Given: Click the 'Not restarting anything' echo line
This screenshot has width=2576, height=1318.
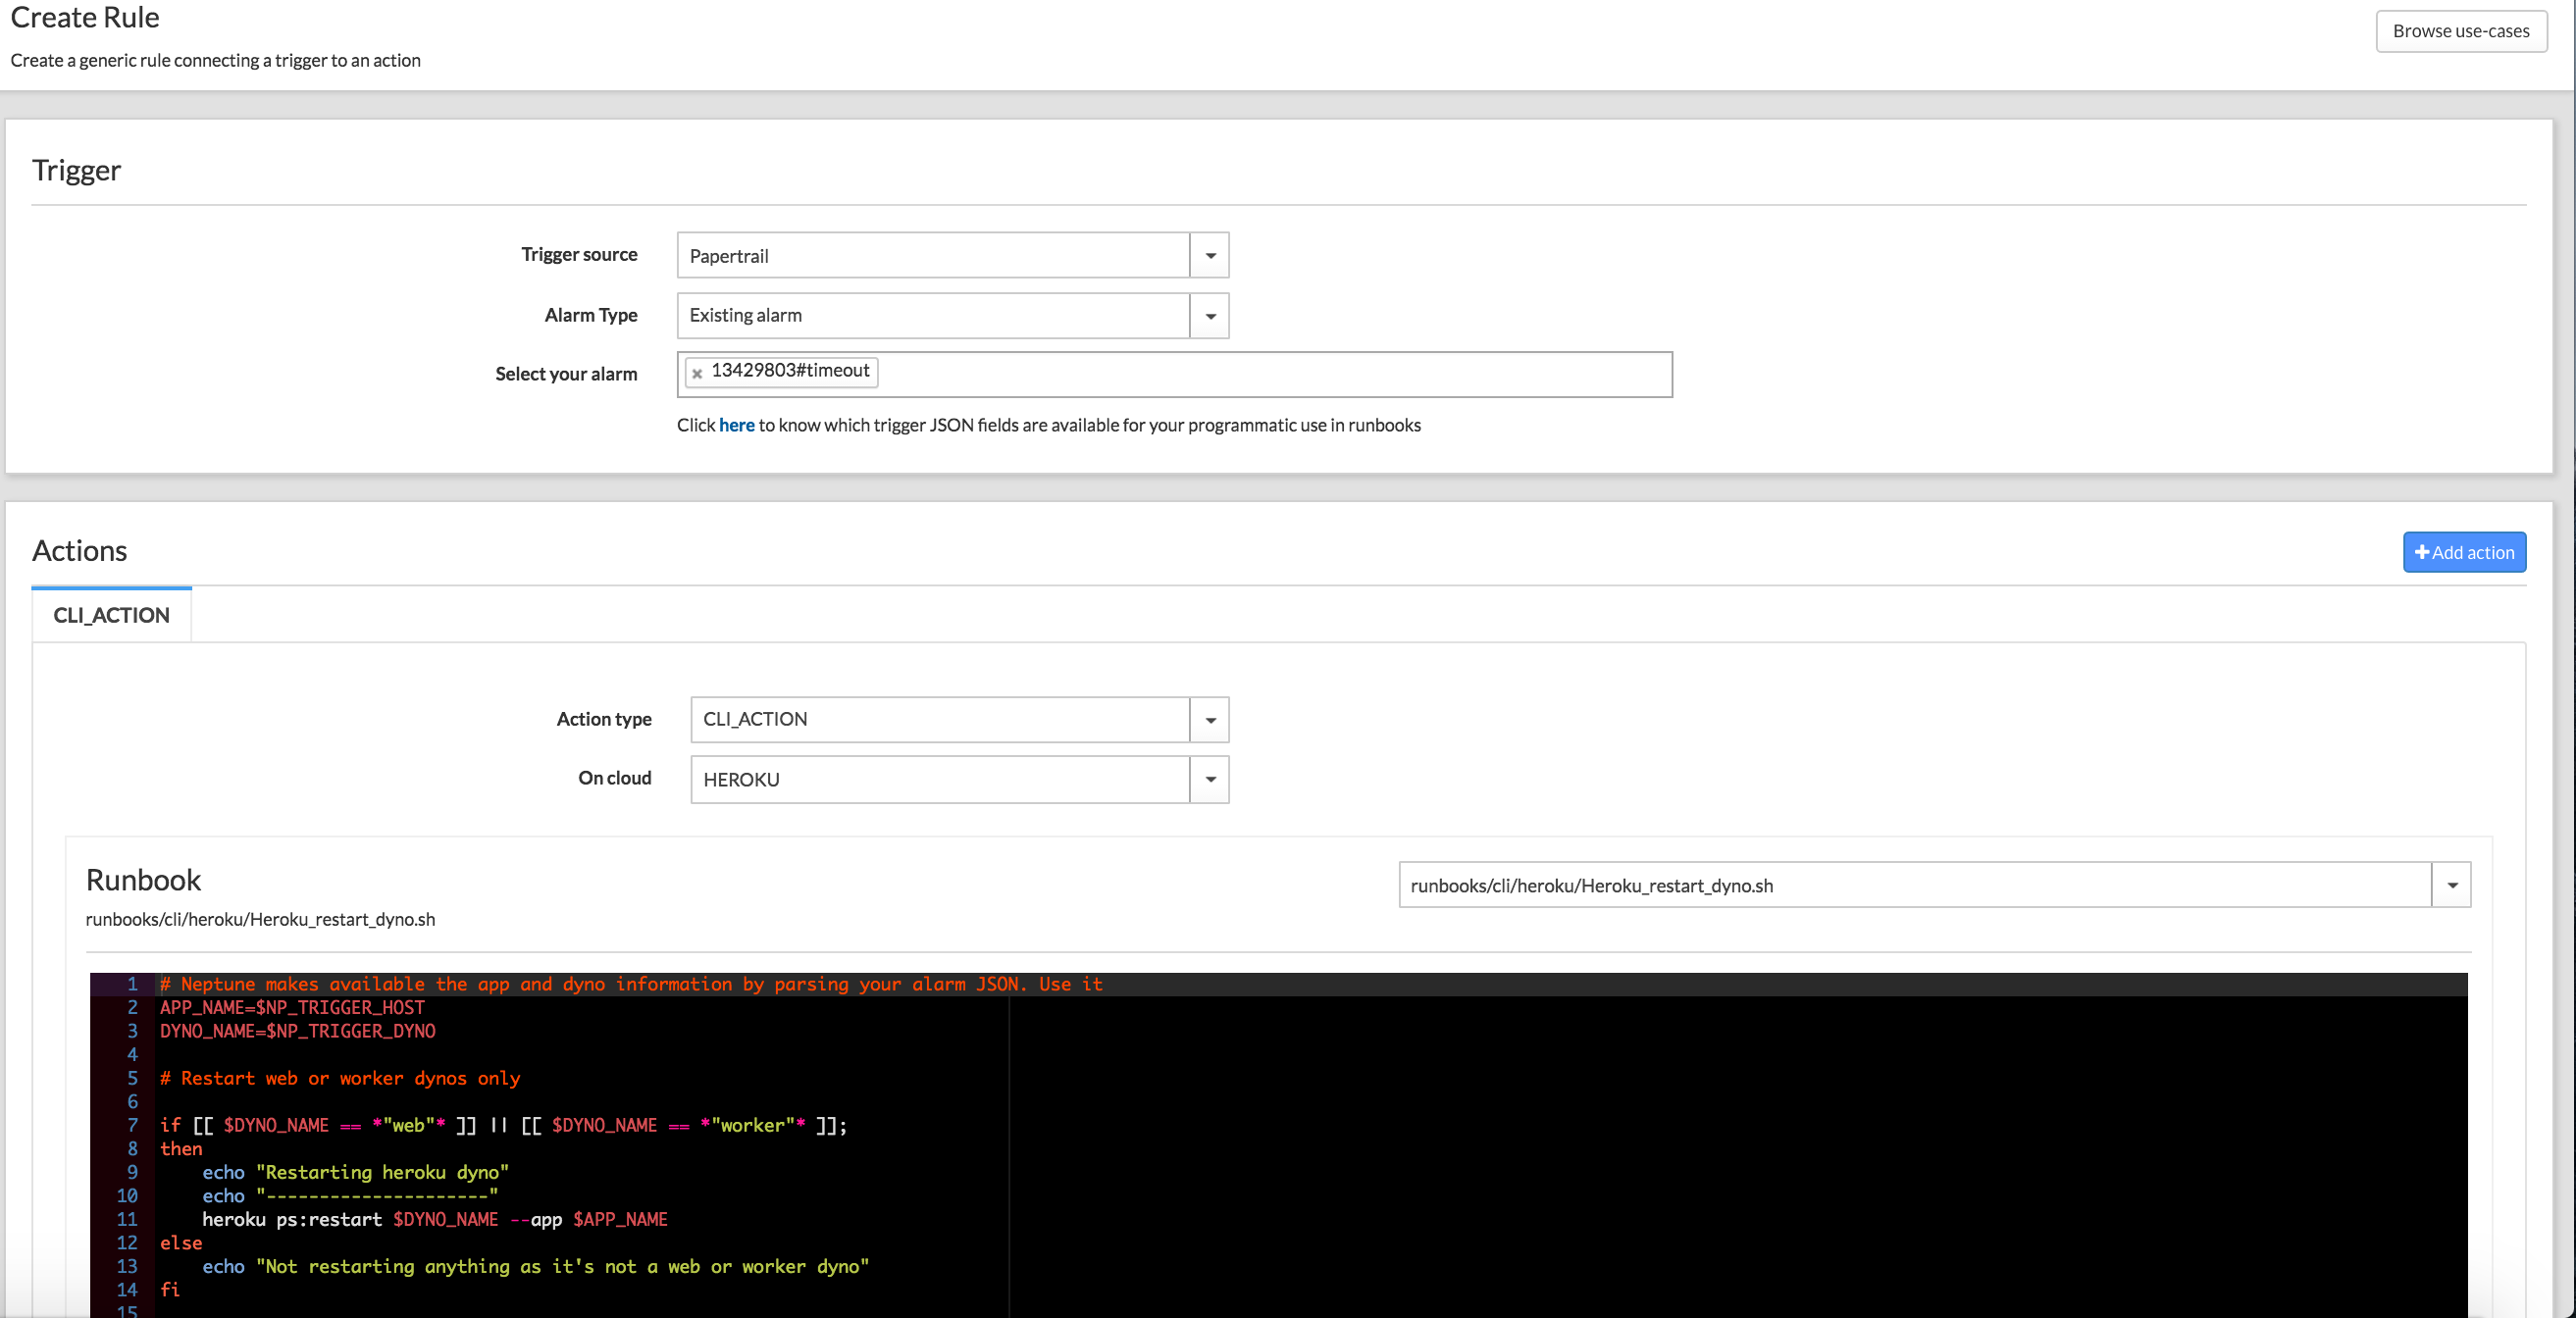Looking at the screenshot, I should (x=536, y=1266).
